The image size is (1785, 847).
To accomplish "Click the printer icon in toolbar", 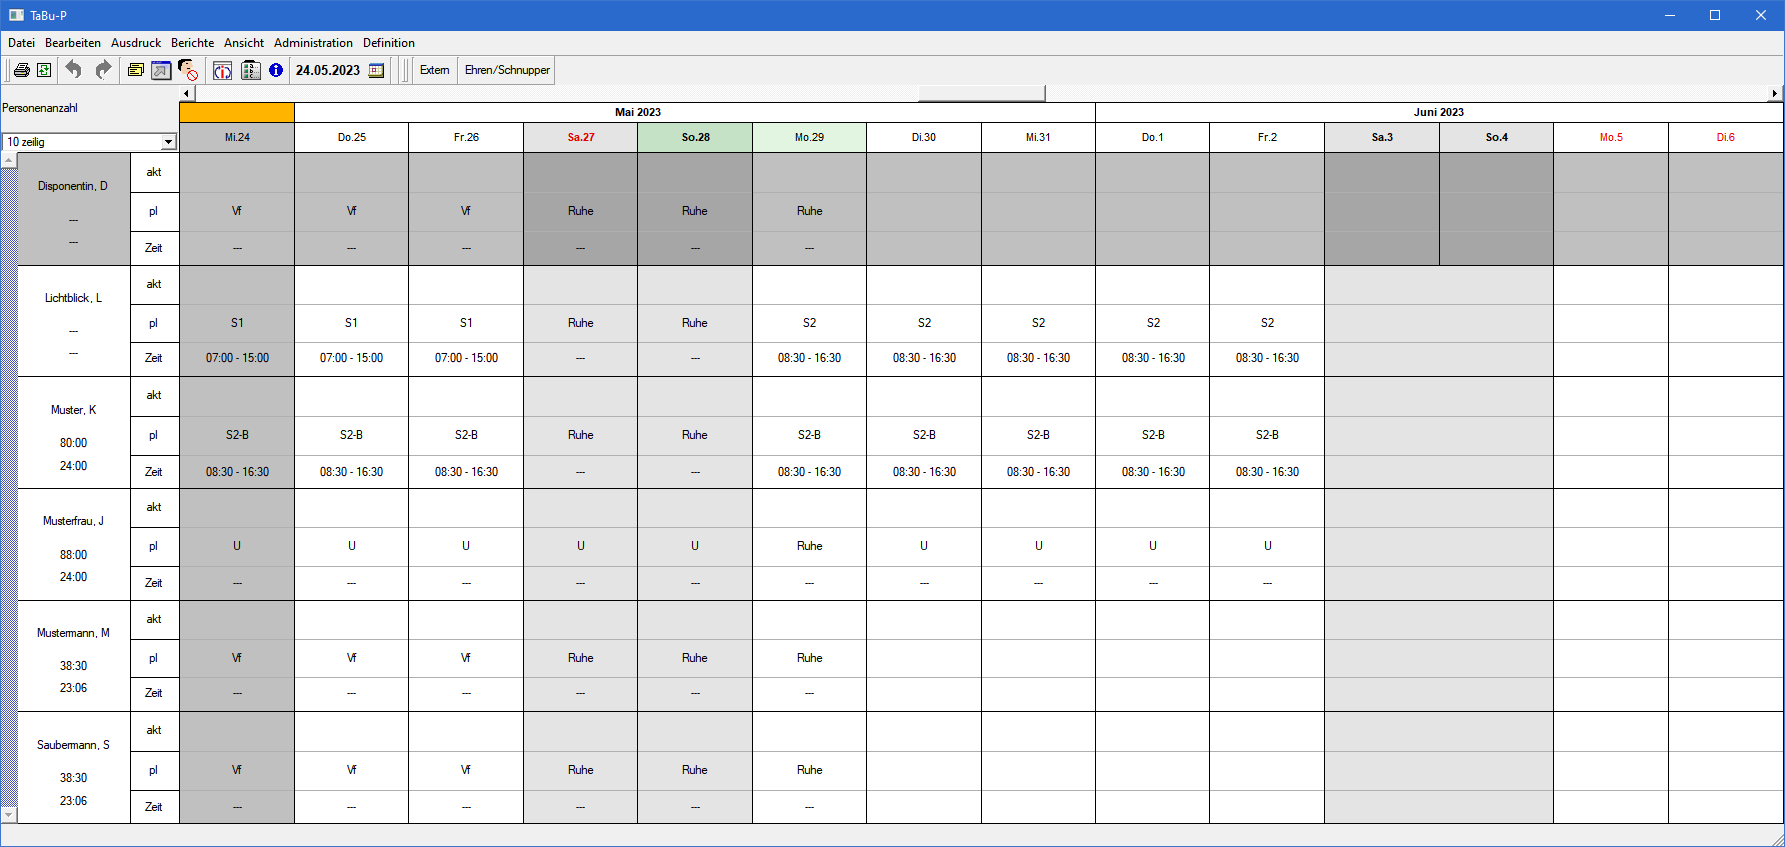I will coord(21,70).
